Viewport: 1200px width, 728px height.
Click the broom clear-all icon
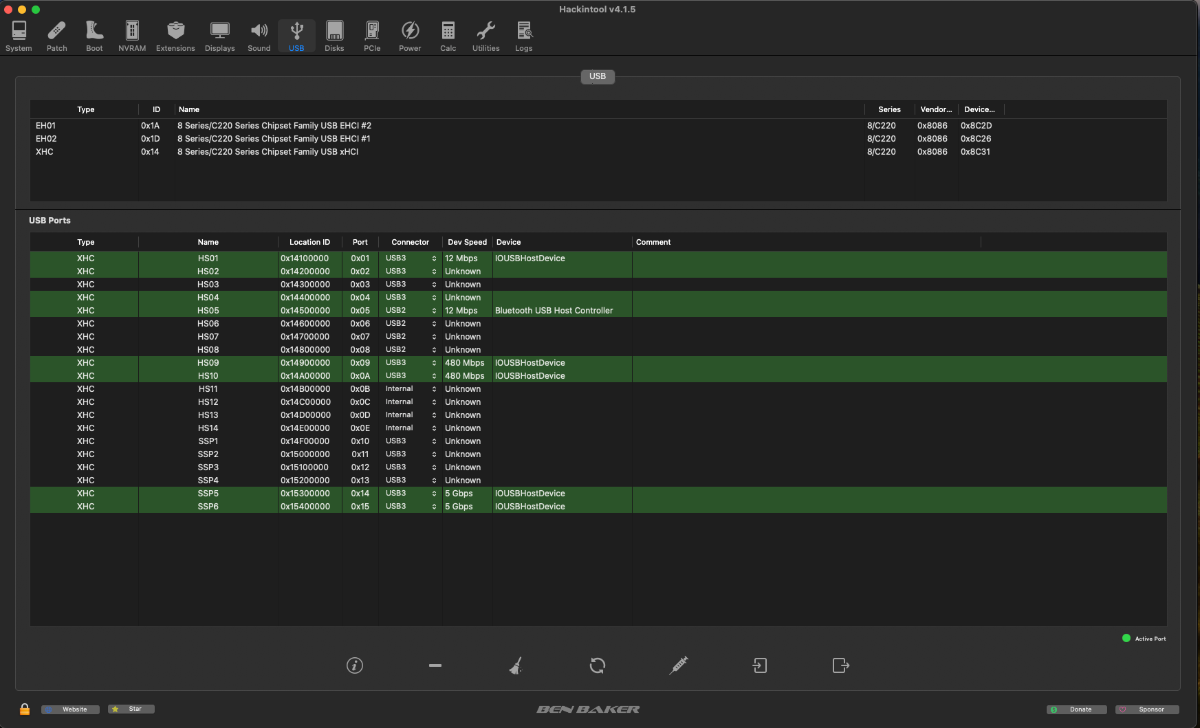[514, 665]
